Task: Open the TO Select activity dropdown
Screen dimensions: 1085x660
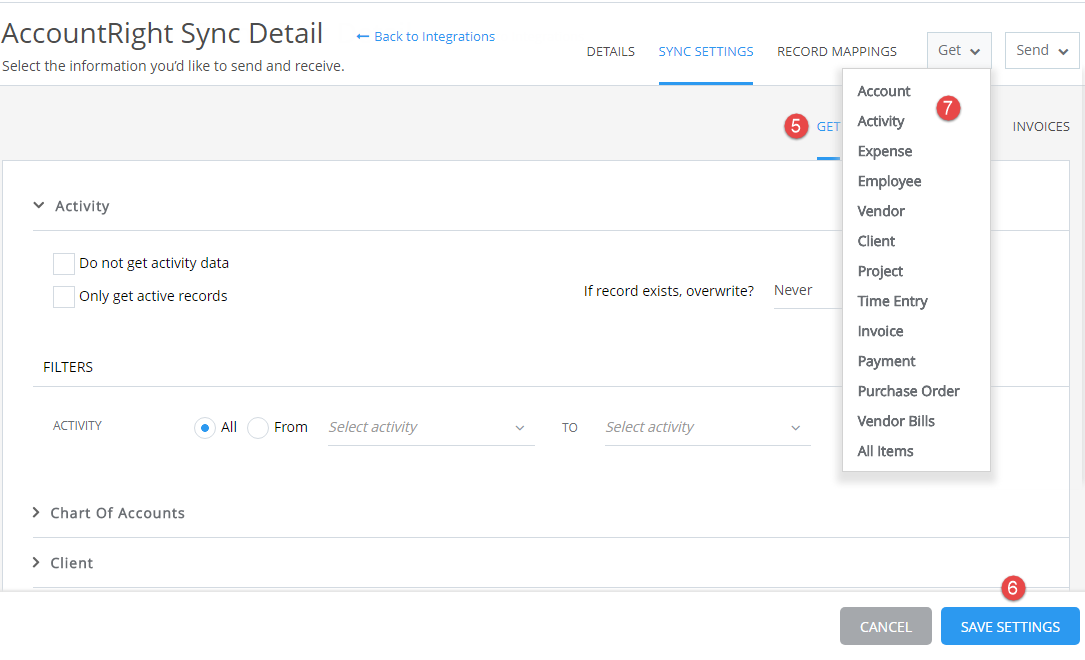Action: 707,428
